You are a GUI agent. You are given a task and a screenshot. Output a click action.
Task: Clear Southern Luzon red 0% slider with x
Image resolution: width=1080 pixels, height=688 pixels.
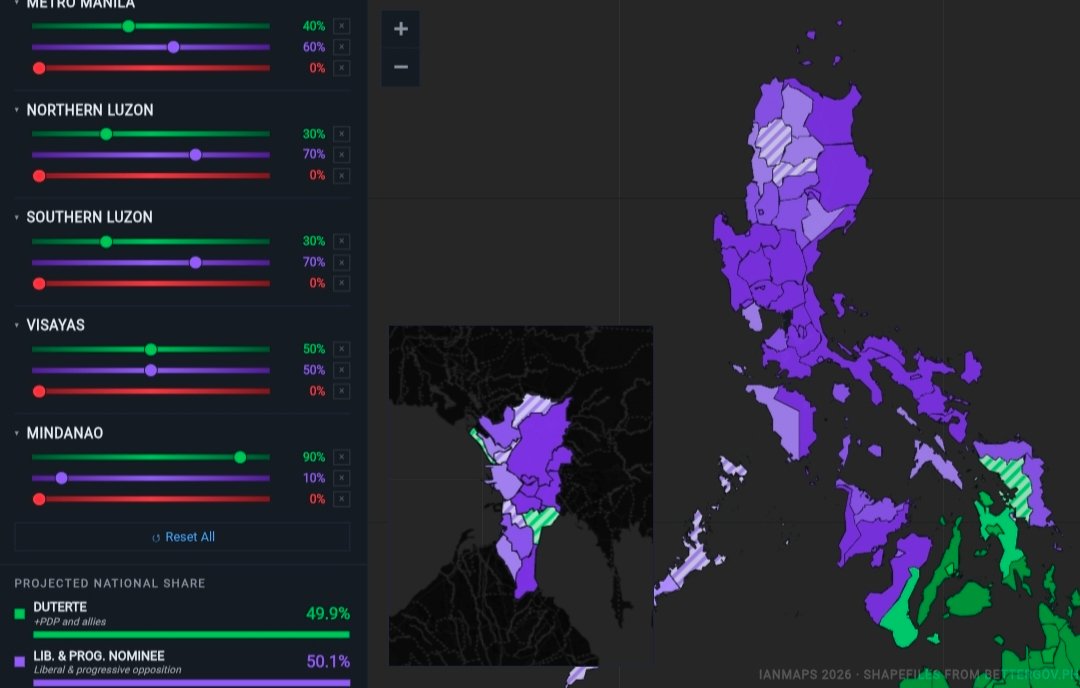pyautogui.click(x=342, y=283)
